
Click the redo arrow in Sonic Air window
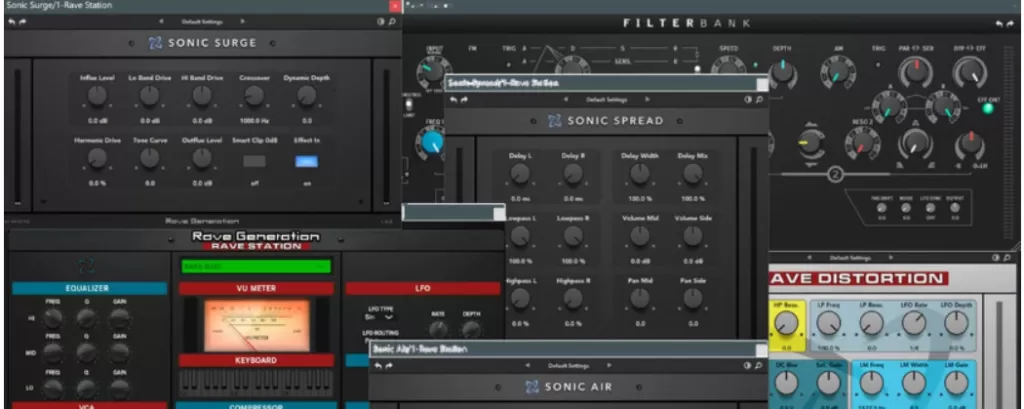click(389, 366)
